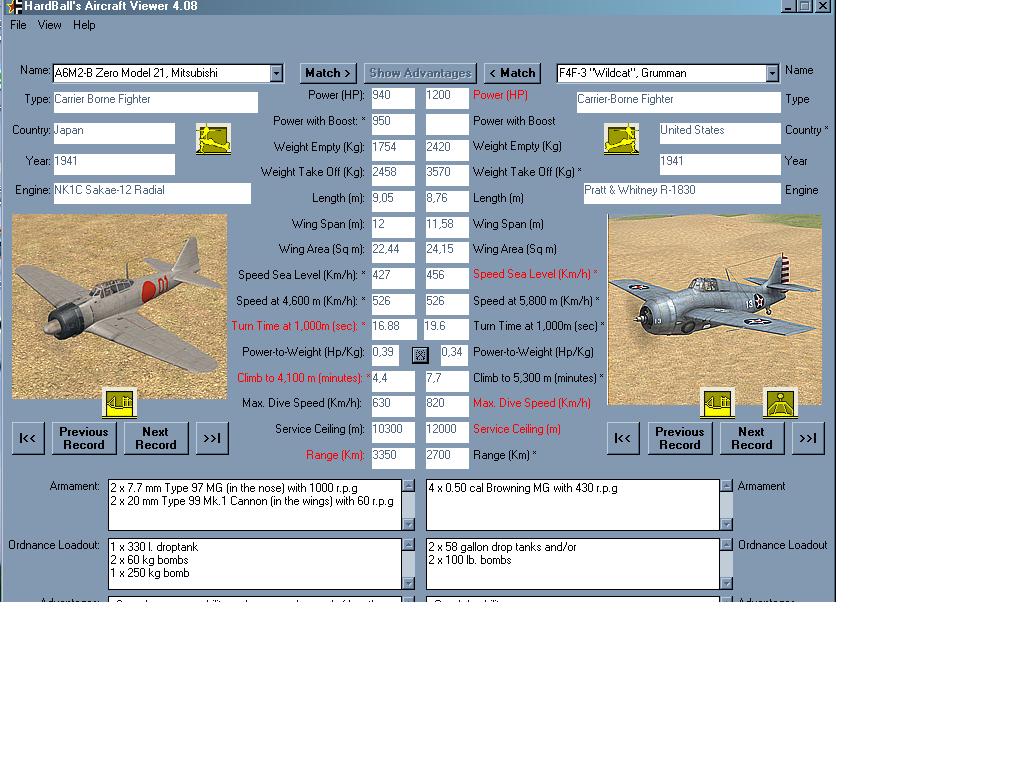Click the 'Japan' country field
Image resolution: width=1024 pixels, height=768 pixels.
click(x=114, y=133)
